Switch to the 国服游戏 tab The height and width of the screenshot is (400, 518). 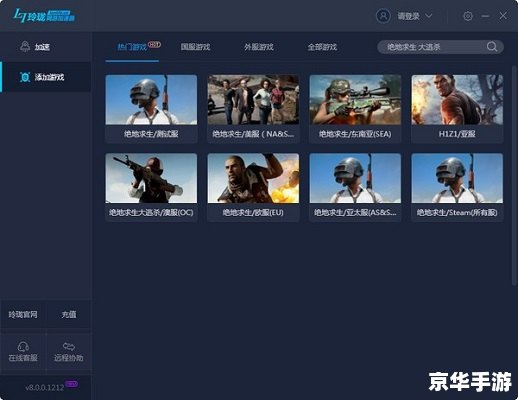coord(195,47)
